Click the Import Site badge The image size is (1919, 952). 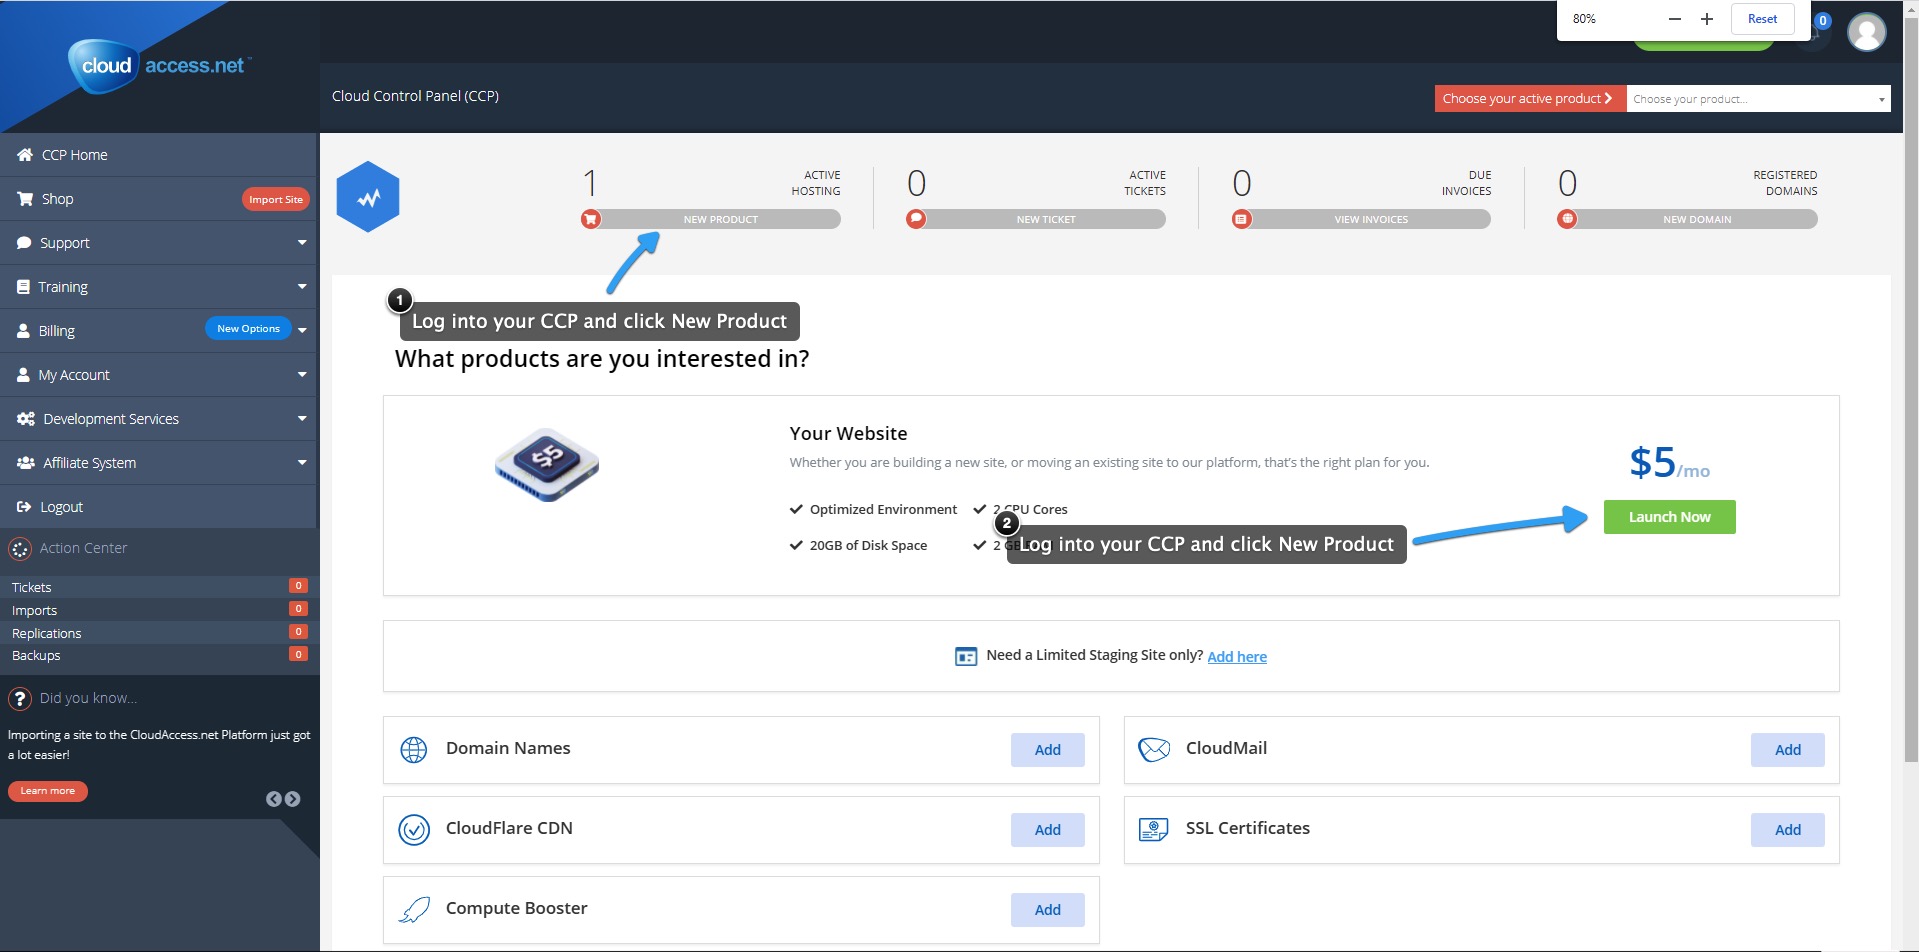[x=275, y=199]
